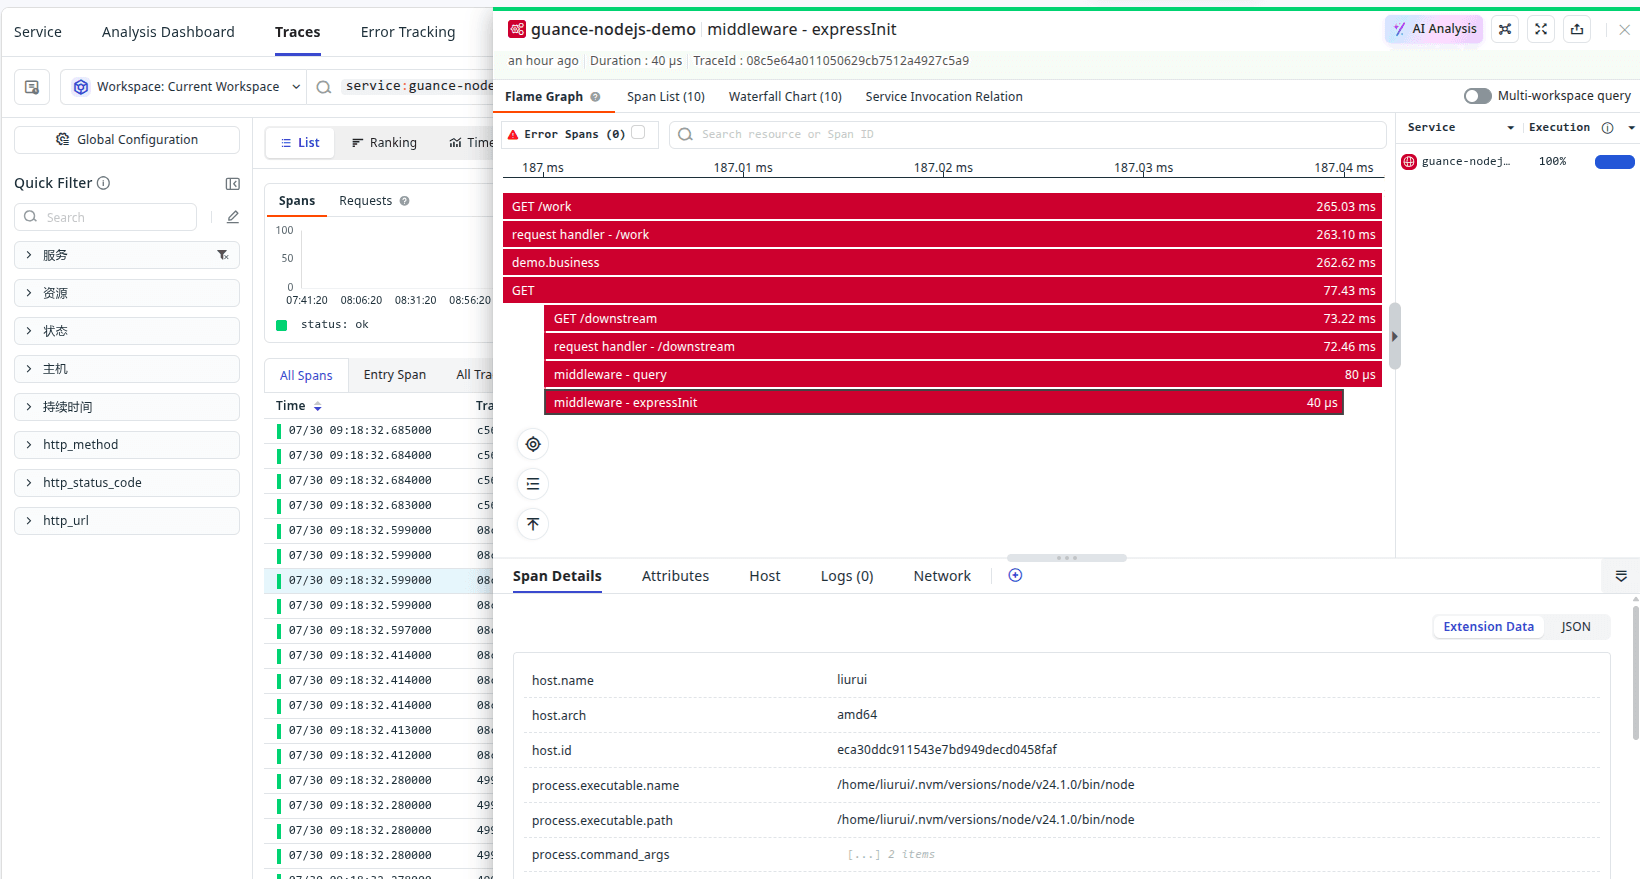Image resolution: width=1640 pixels, height=879 pixels.
Task: Add a new span detail tab
Action: click(1015, 575)
